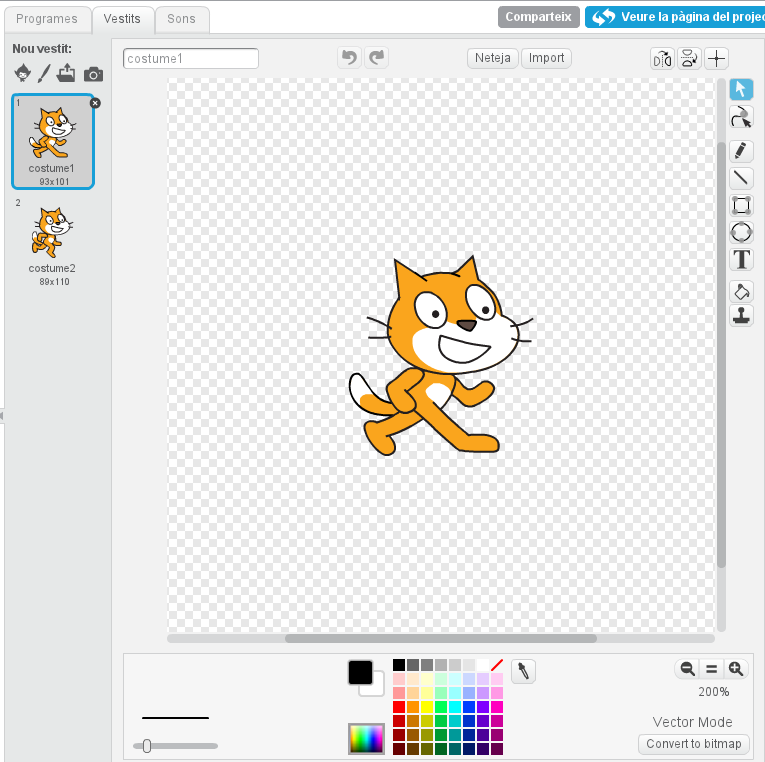765x762 pixels.
Task: Flip costume up-down
Action: click(689, 59)
